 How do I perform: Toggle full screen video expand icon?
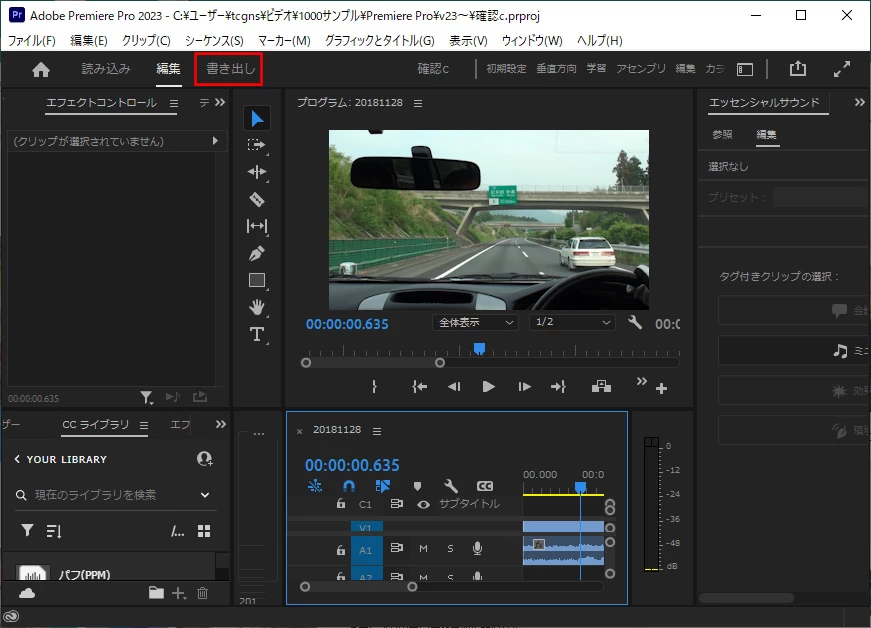tap(842, 69)
